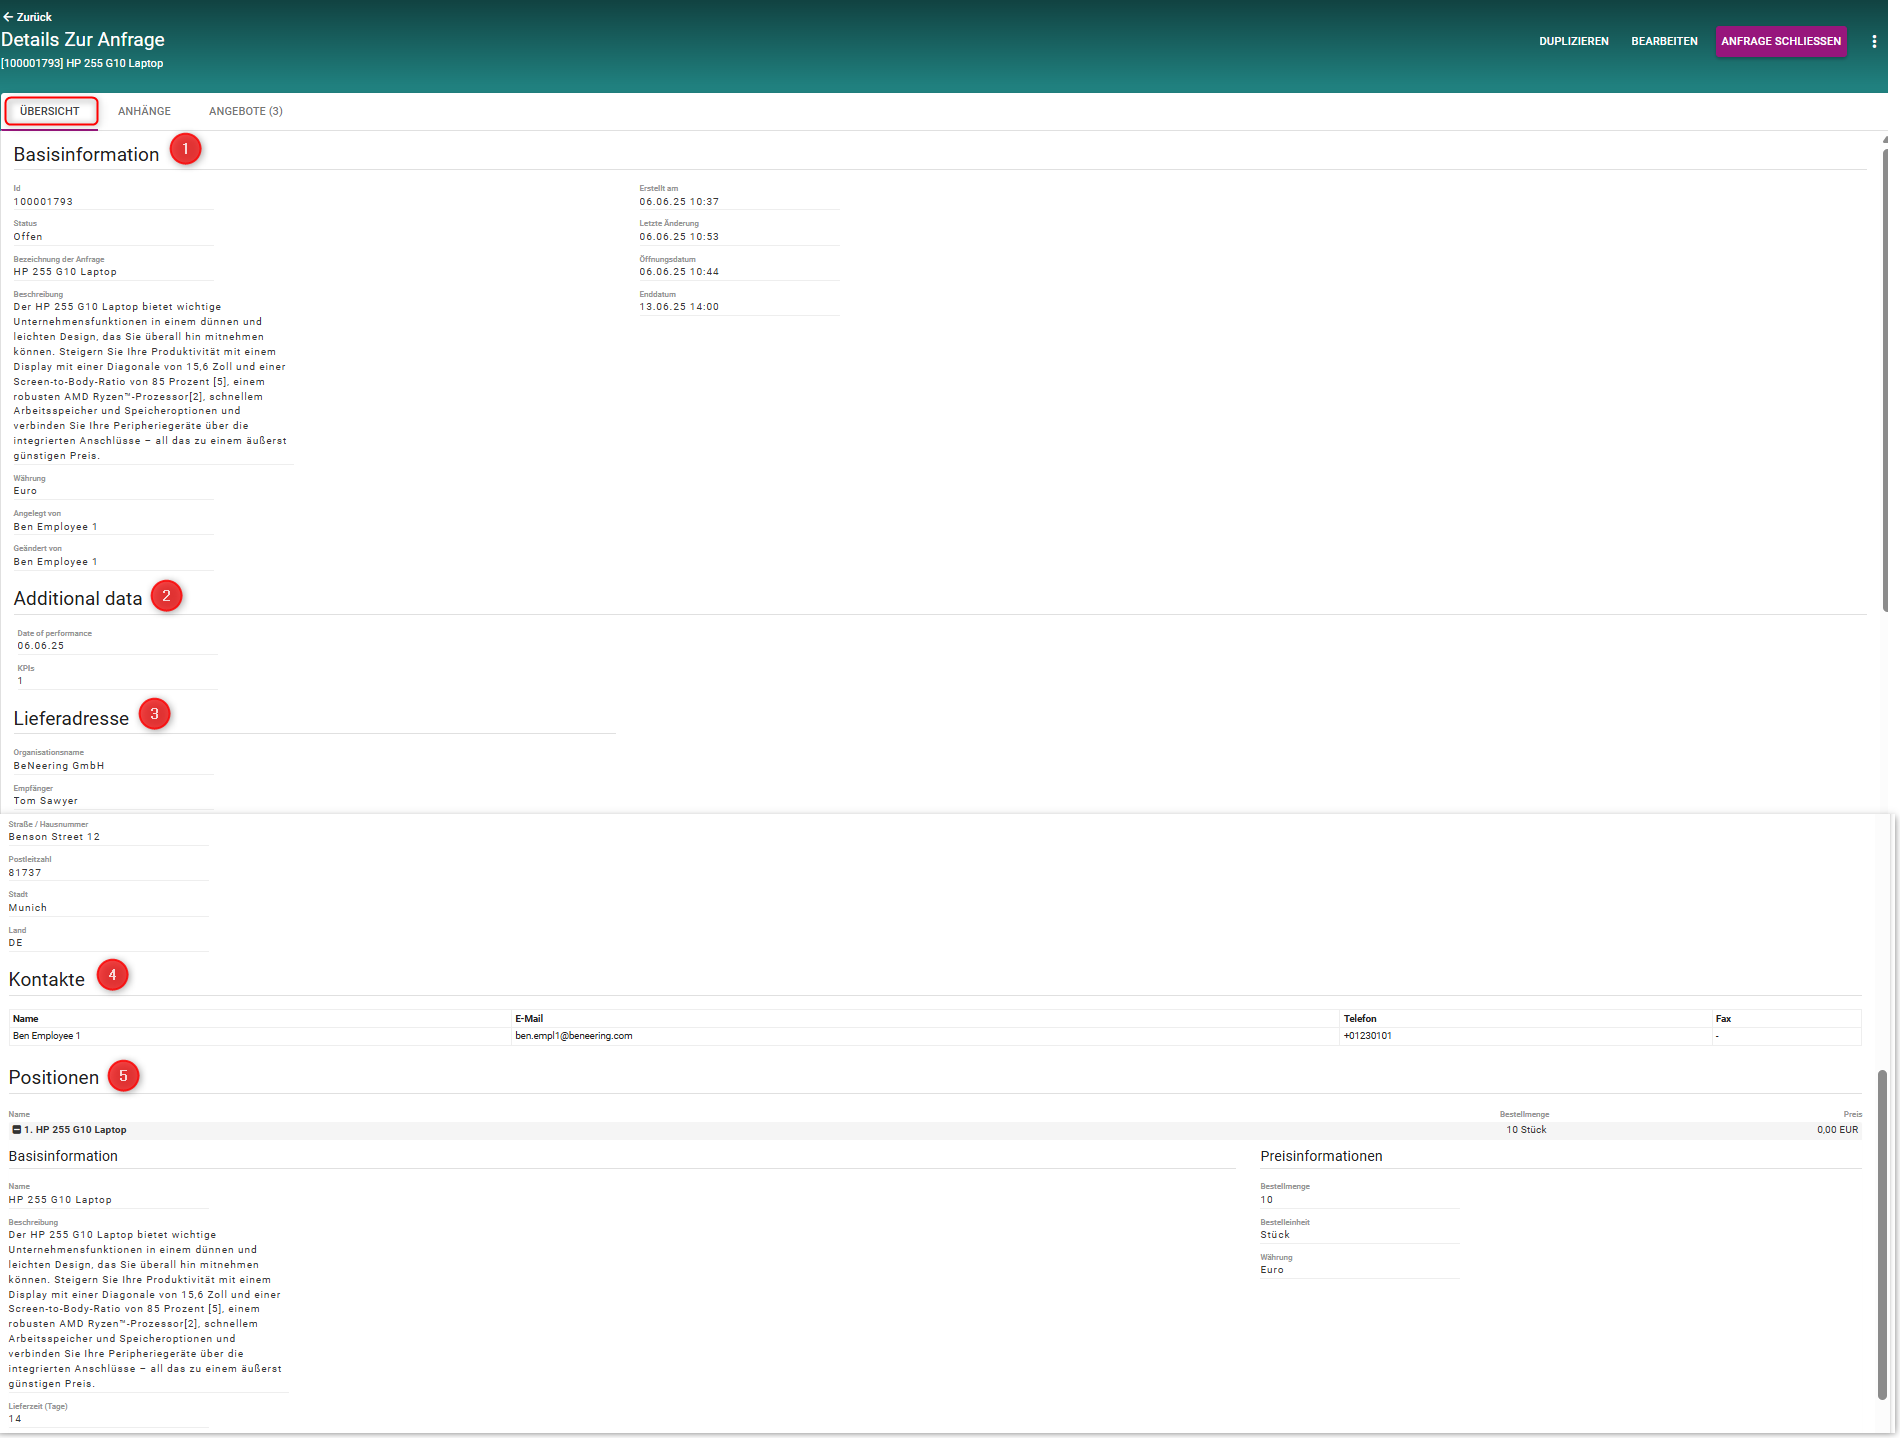Click the price 0,00 EUR in position row
This screenshot has width=1900, height=1438.
tap(1837, 1130)
